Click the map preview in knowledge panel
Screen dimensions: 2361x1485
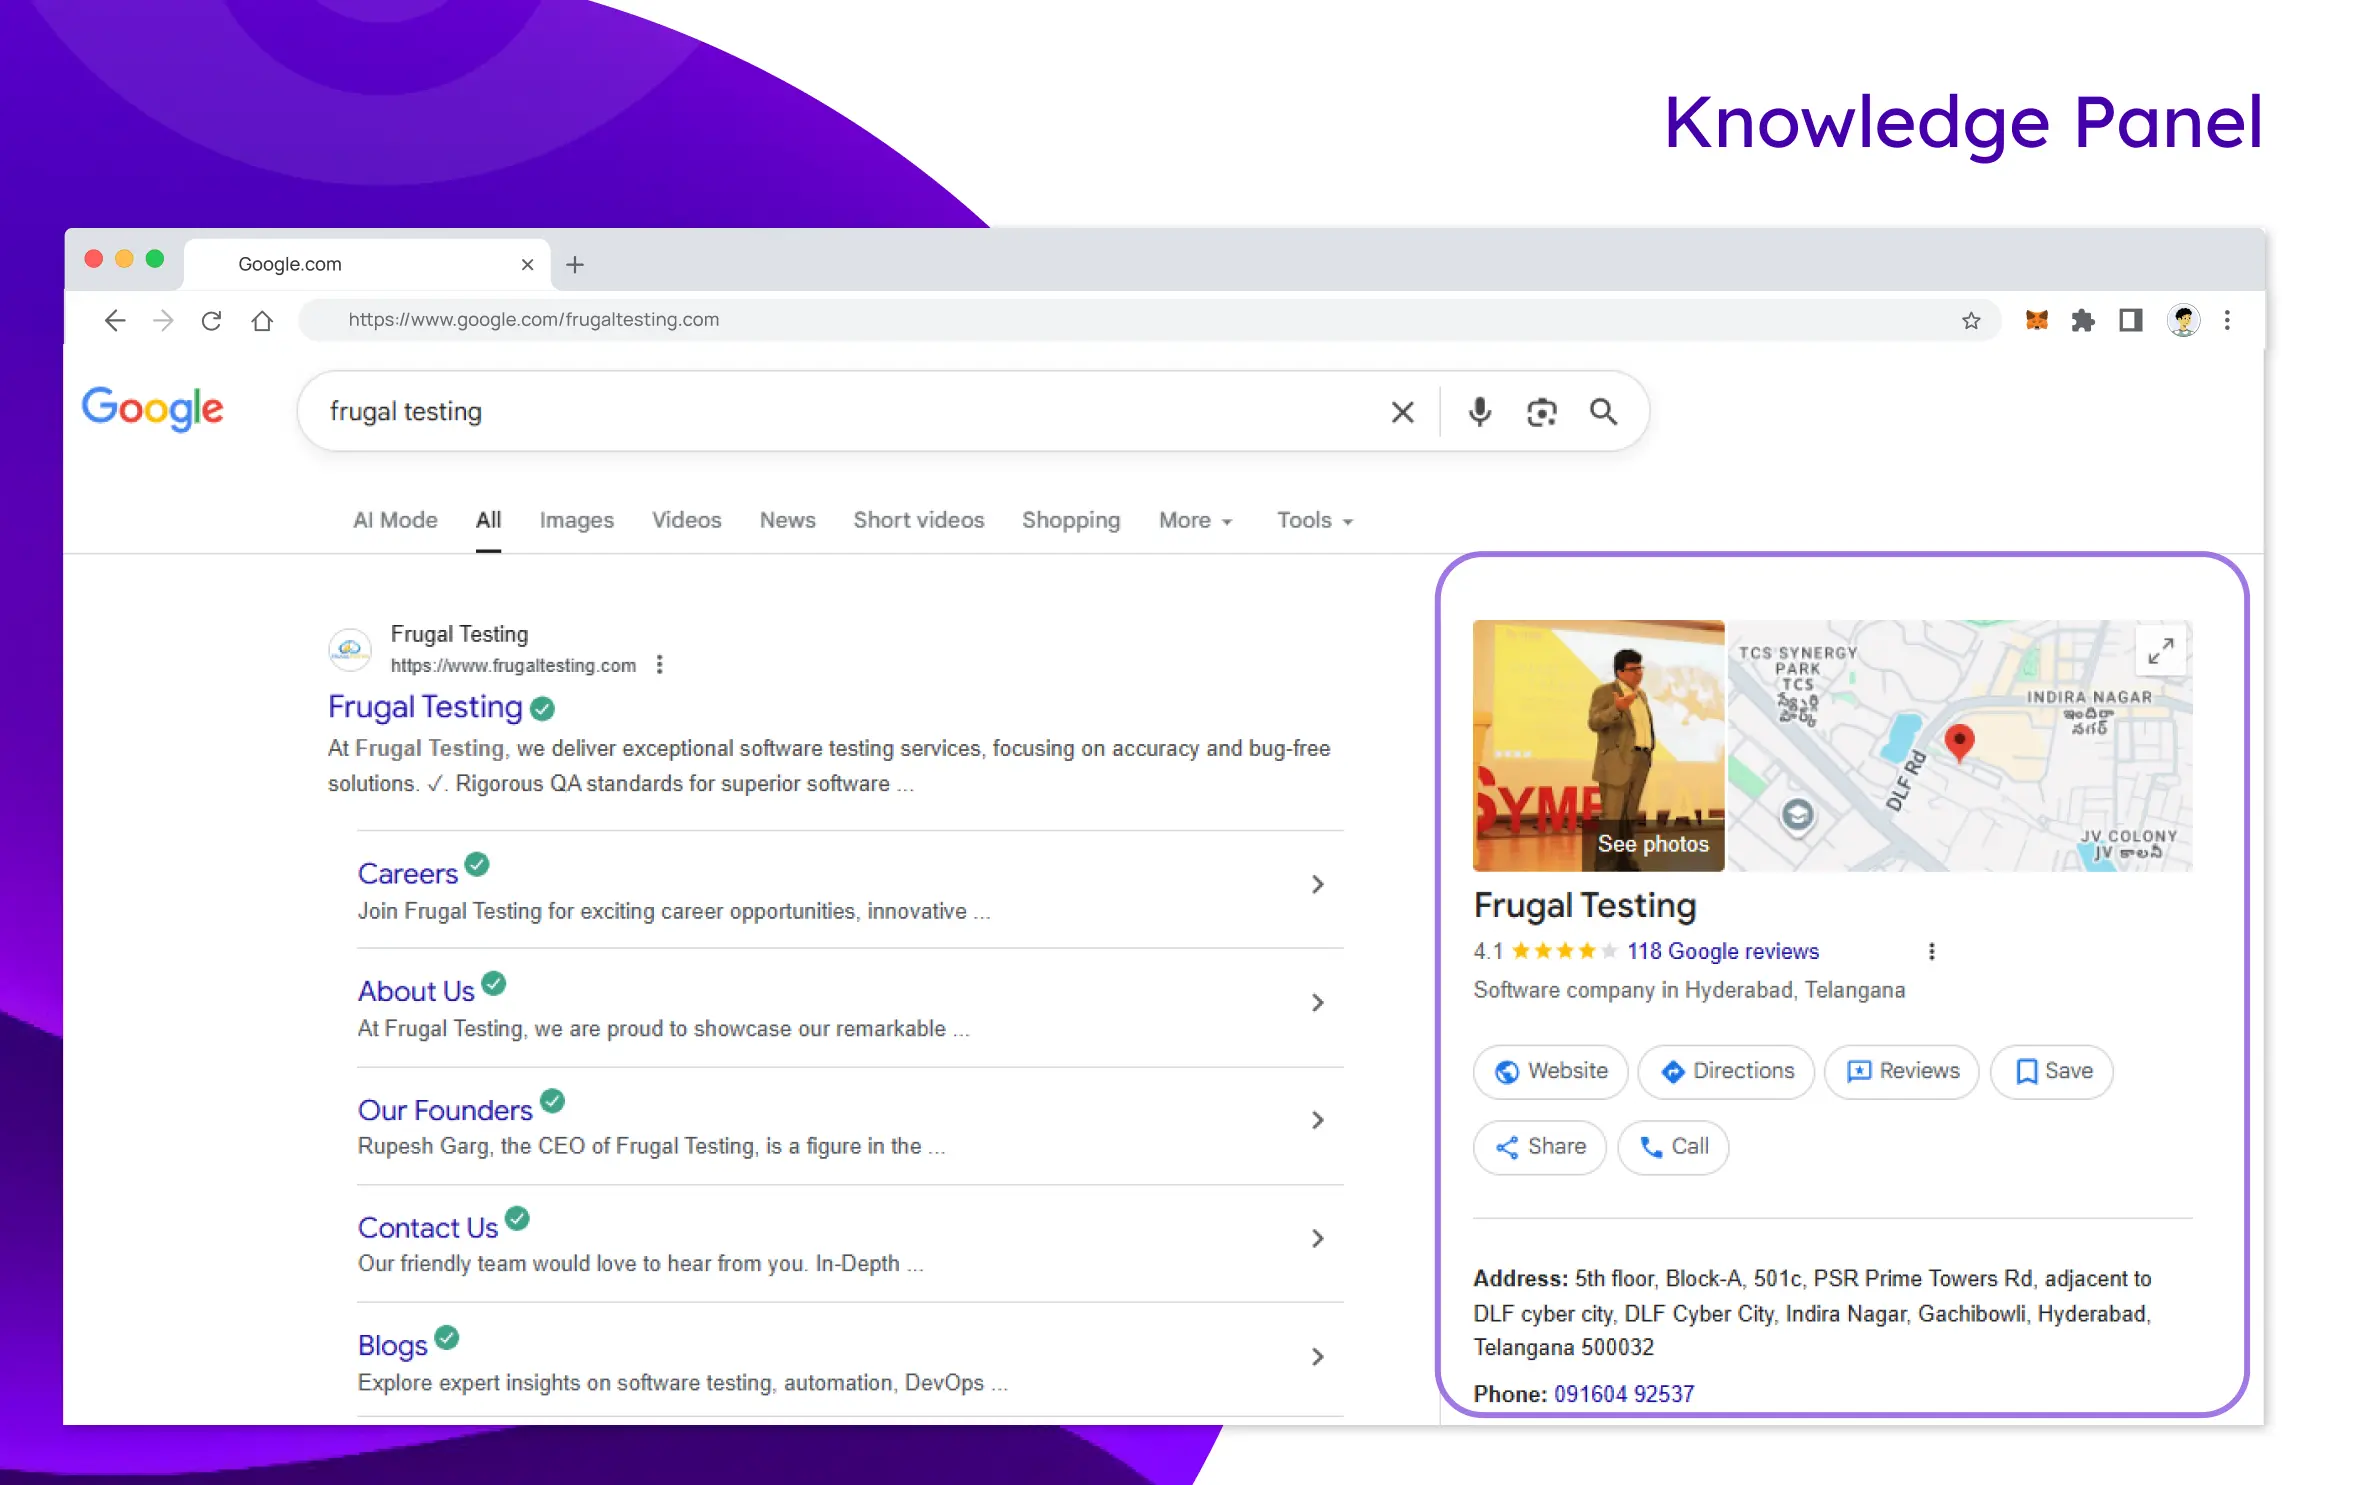[1960, 745]
